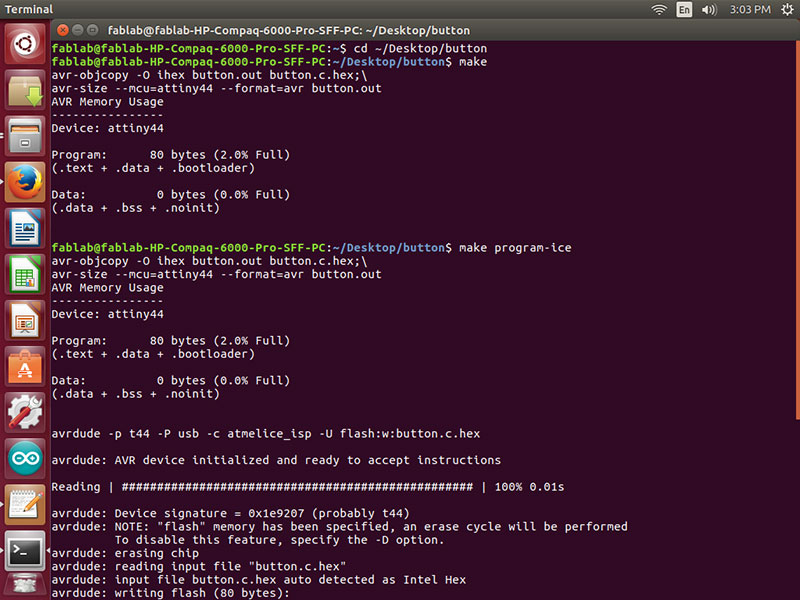
Task: Launch the Firefox web browser
Action: pos(24,182)
